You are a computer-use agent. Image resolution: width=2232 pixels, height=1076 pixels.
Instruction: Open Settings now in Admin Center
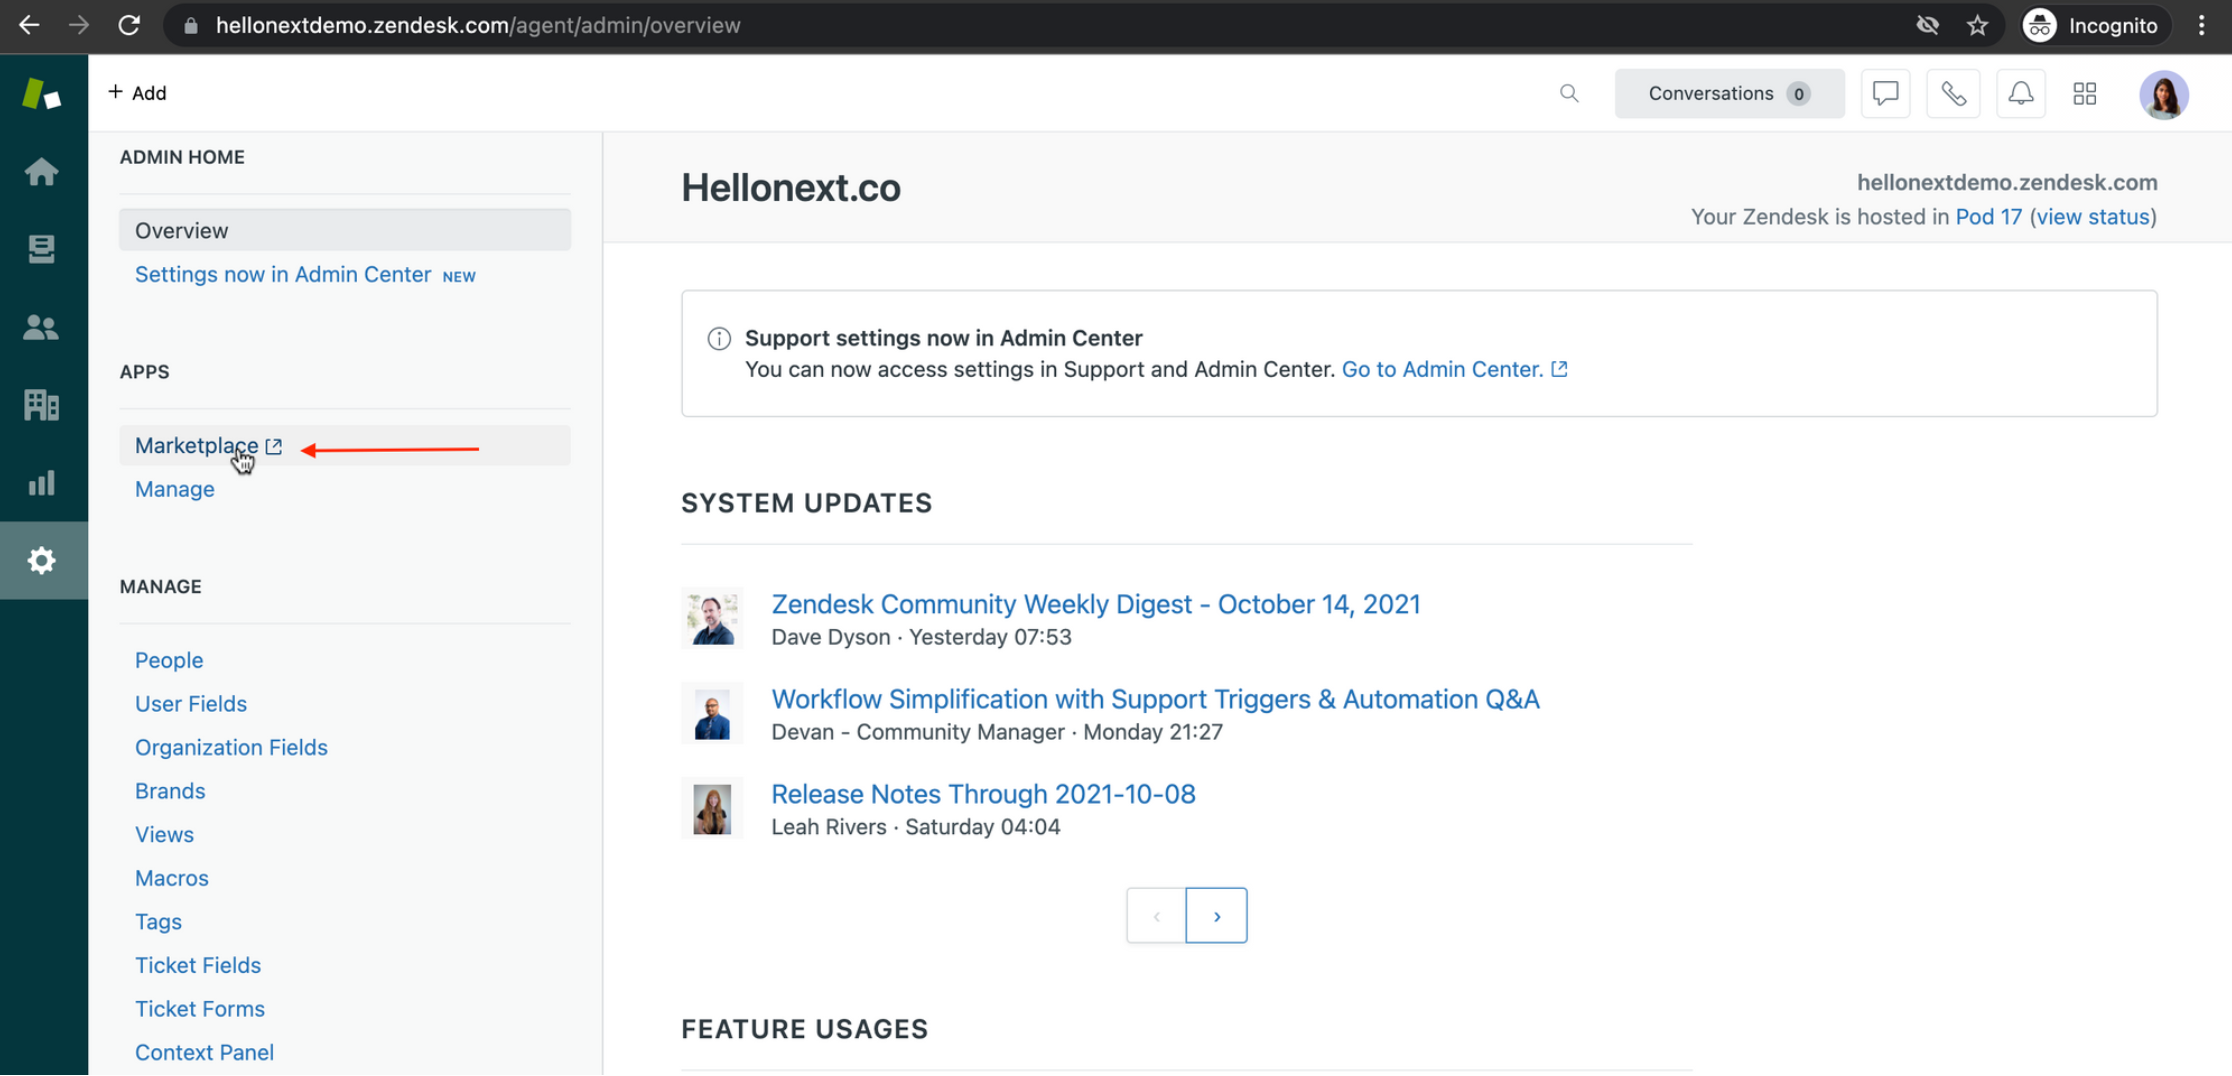pos(283,274)
